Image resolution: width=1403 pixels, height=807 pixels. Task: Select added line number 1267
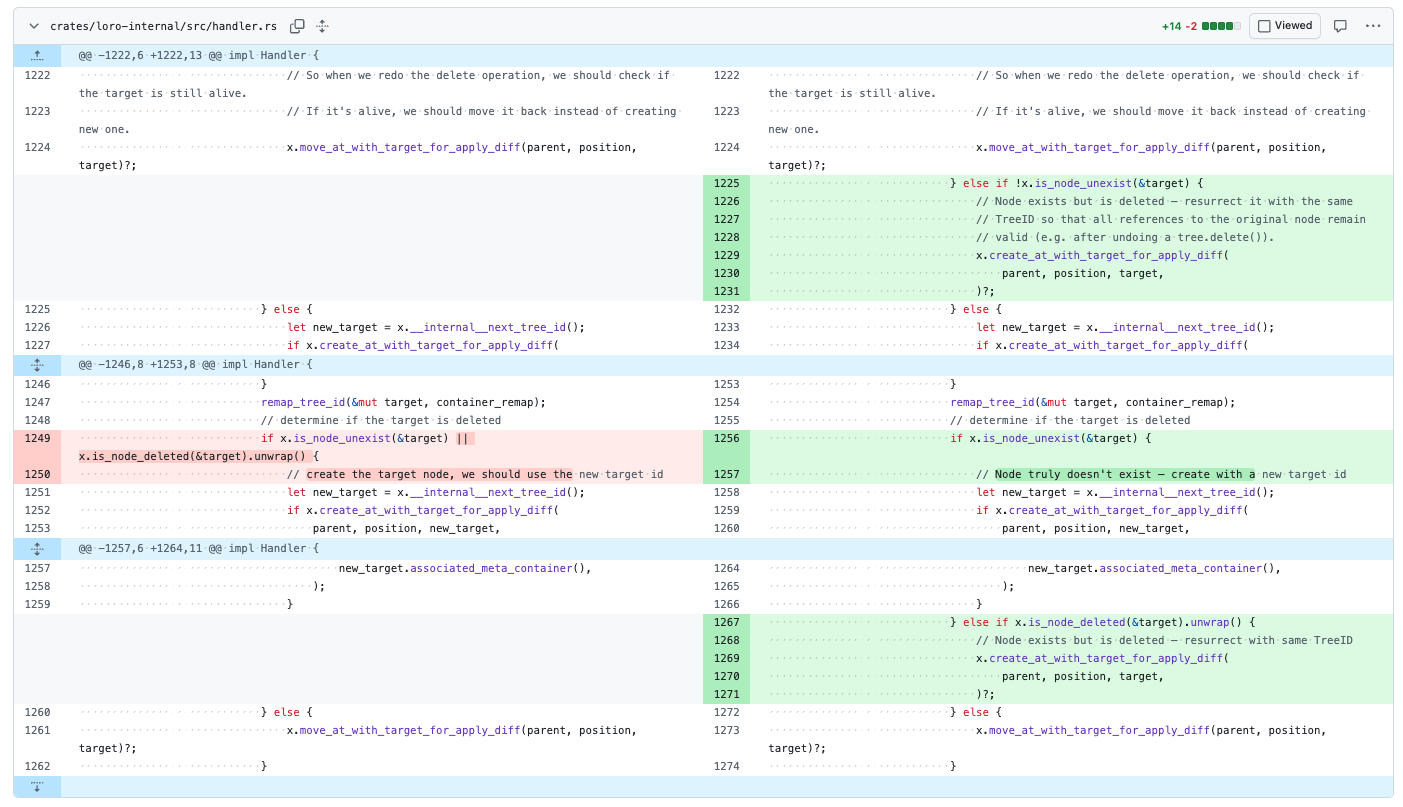click(726, 623)
